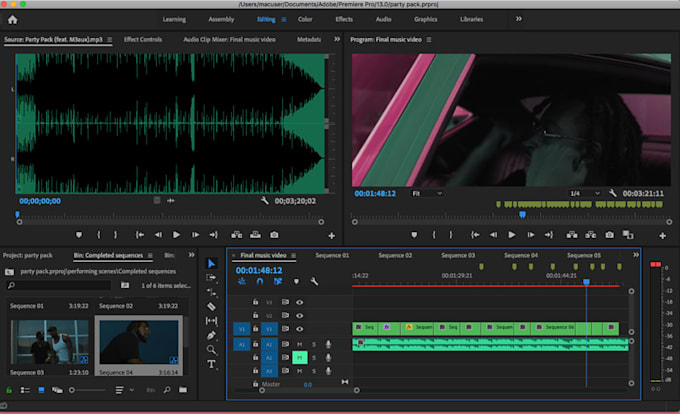This screenshot has height=414, width=680.
Task: Open Comparison View in Program monitor
Action: click(628, 235)
